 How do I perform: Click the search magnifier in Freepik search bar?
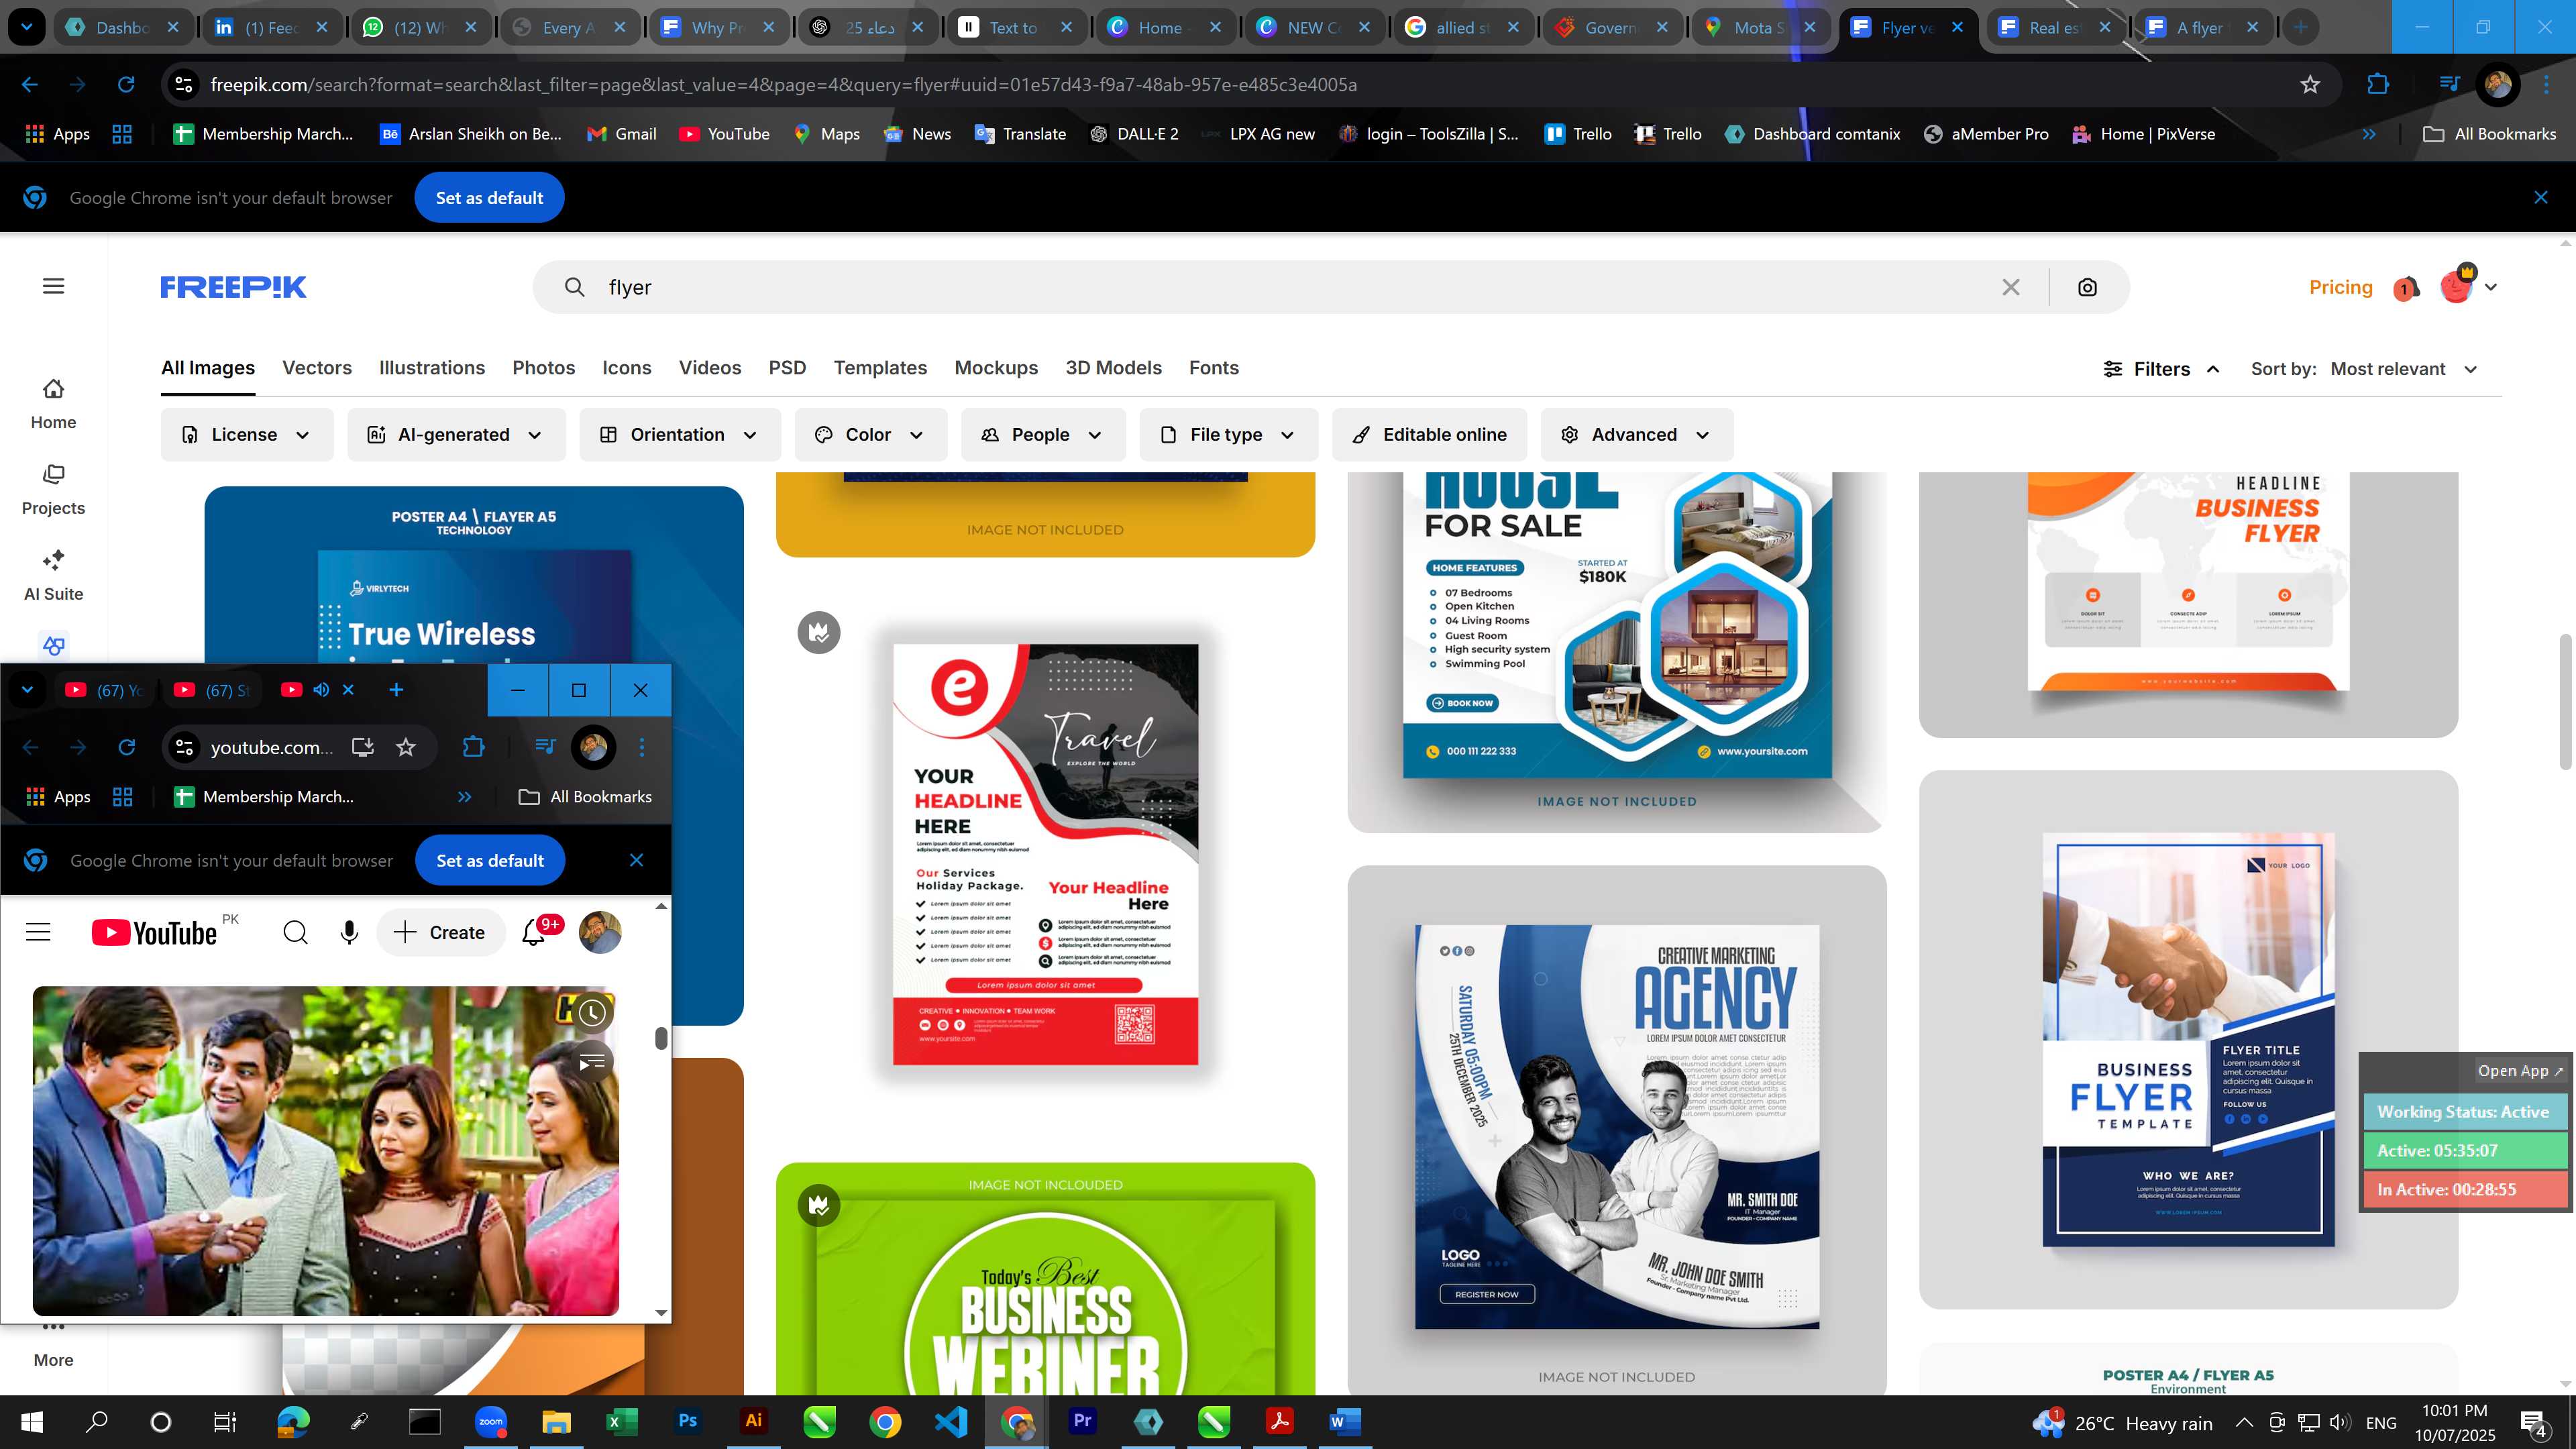click(x=574, y=287)
